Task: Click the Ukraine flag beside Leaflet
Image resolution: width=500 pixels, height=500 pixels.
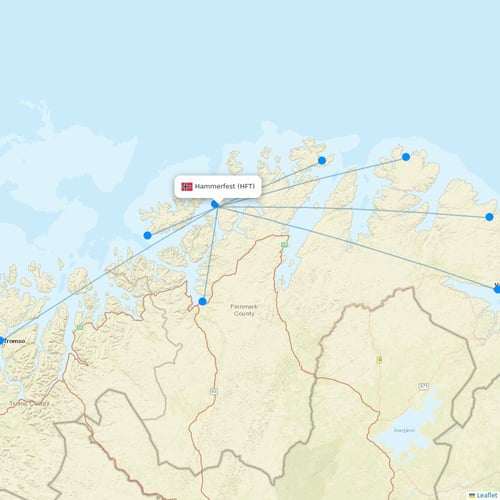Action: pos(472,495)
